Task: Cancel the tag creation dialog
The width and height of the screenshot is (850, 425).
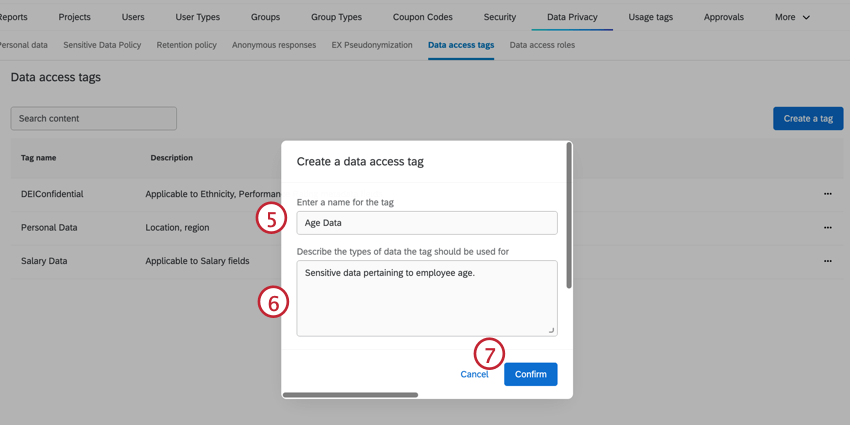Action: coord(474,374)
